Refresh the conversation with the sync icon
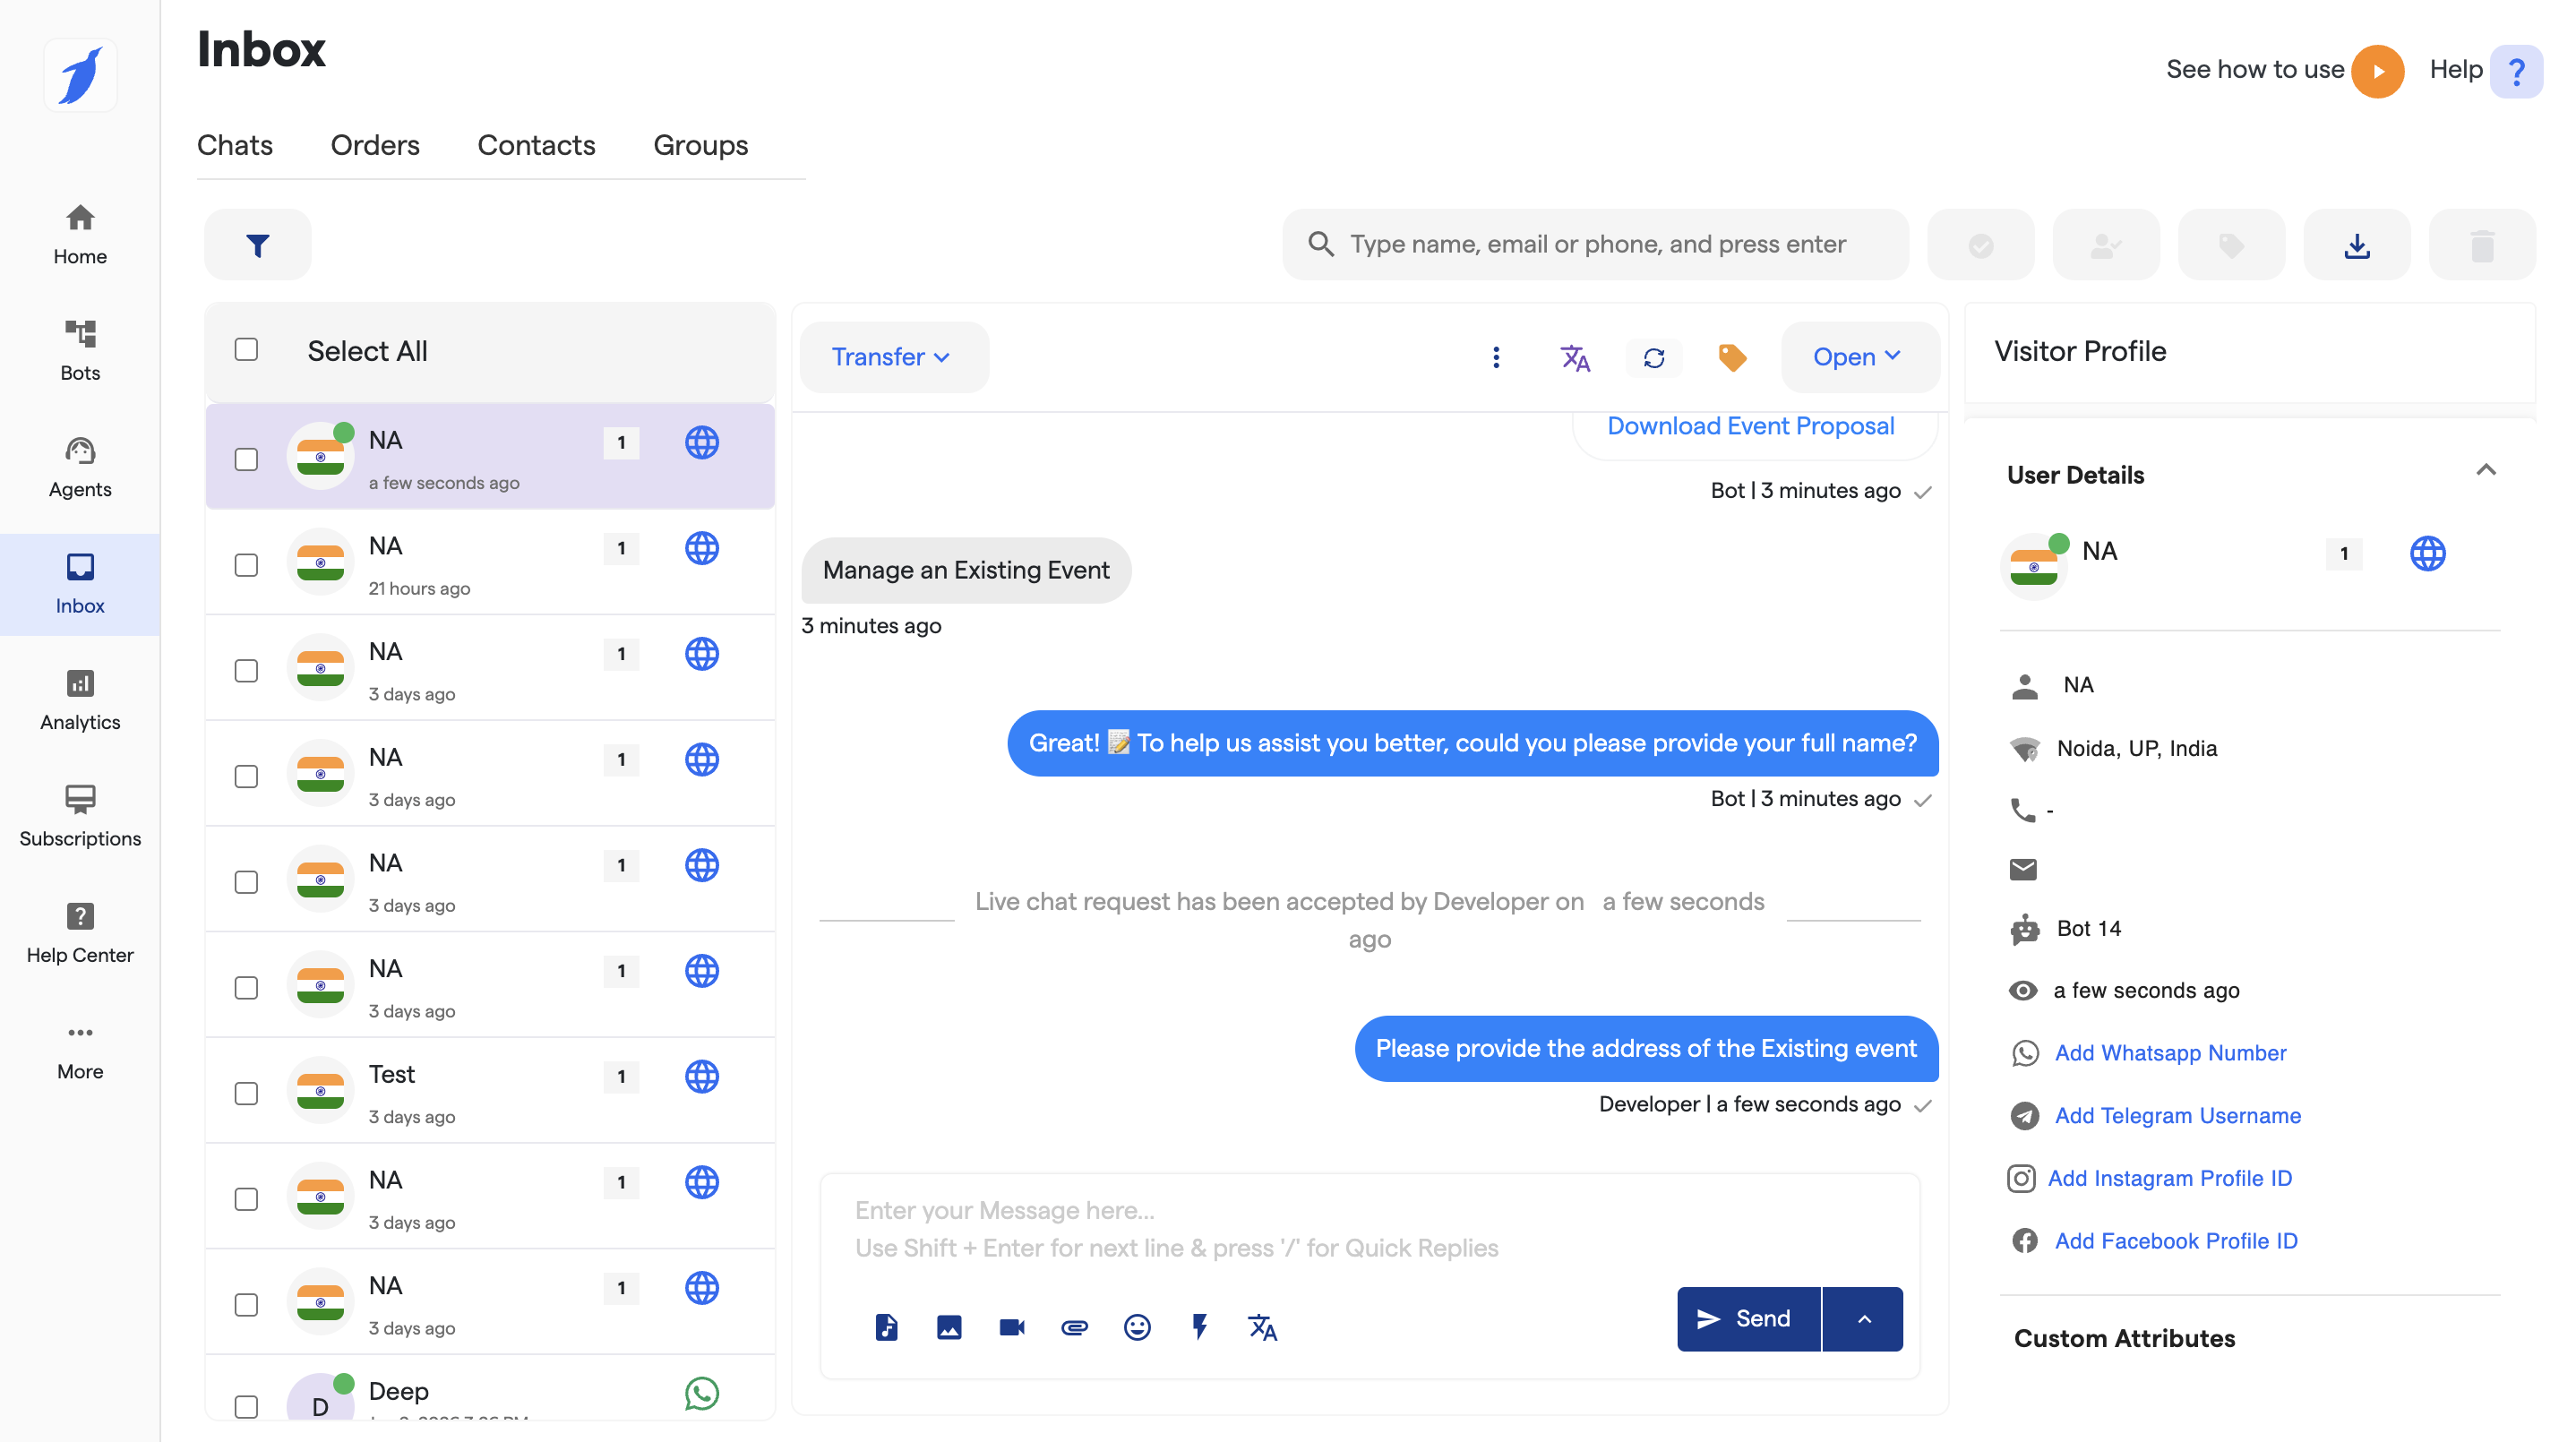The width and height of the screenshot is (2576, 1442). pyautogui.click(x=1653, y=357)
